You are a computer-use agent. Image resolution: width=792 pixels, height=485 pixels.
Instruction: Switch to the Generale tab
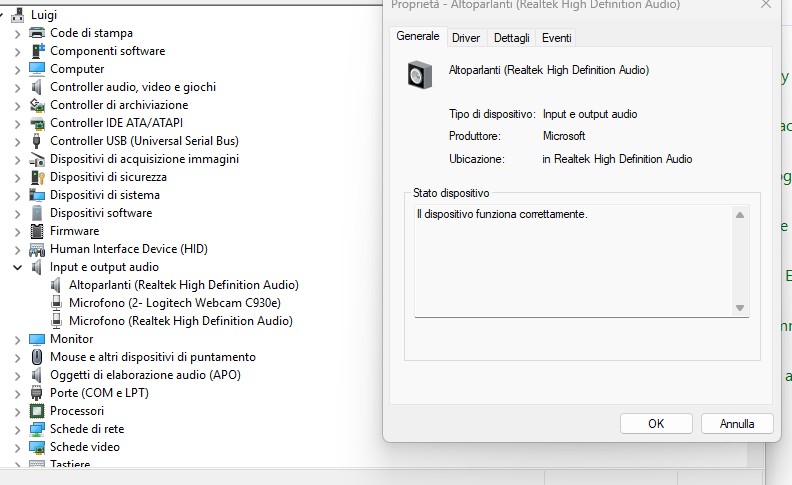pyautogui.click(x=418, y=36)
